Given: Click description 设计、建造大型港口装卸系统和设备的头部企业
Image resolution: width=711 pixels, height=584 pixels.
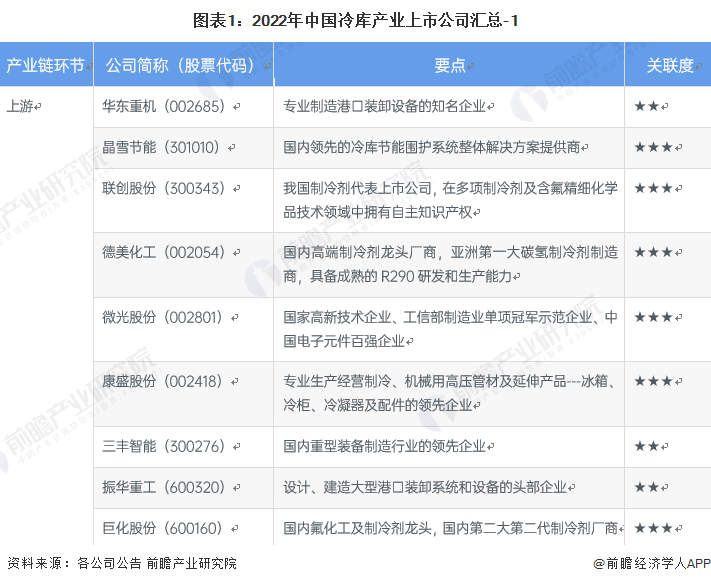Looking at the screenshot, I should (x=425, y=488).
